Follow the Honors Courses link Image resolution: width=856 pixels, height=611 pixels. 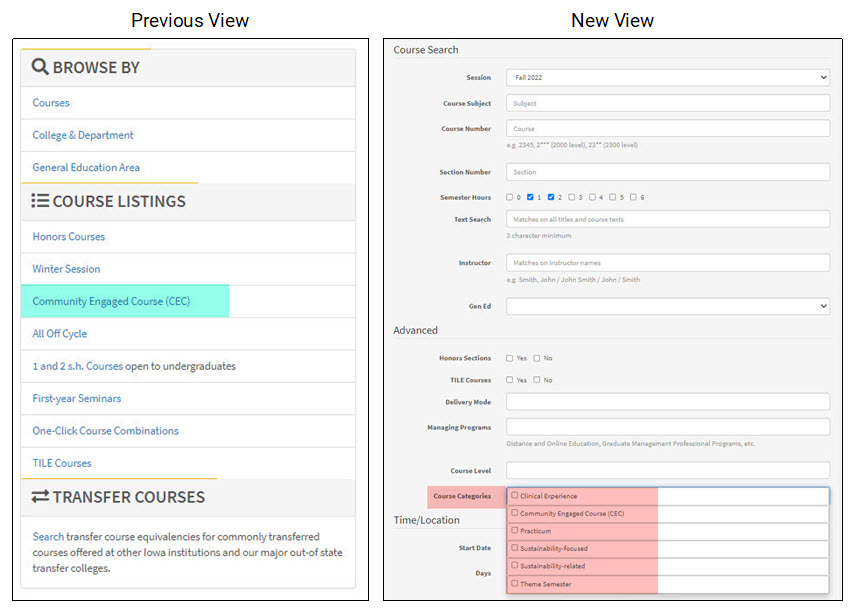[x=68, y=236]
